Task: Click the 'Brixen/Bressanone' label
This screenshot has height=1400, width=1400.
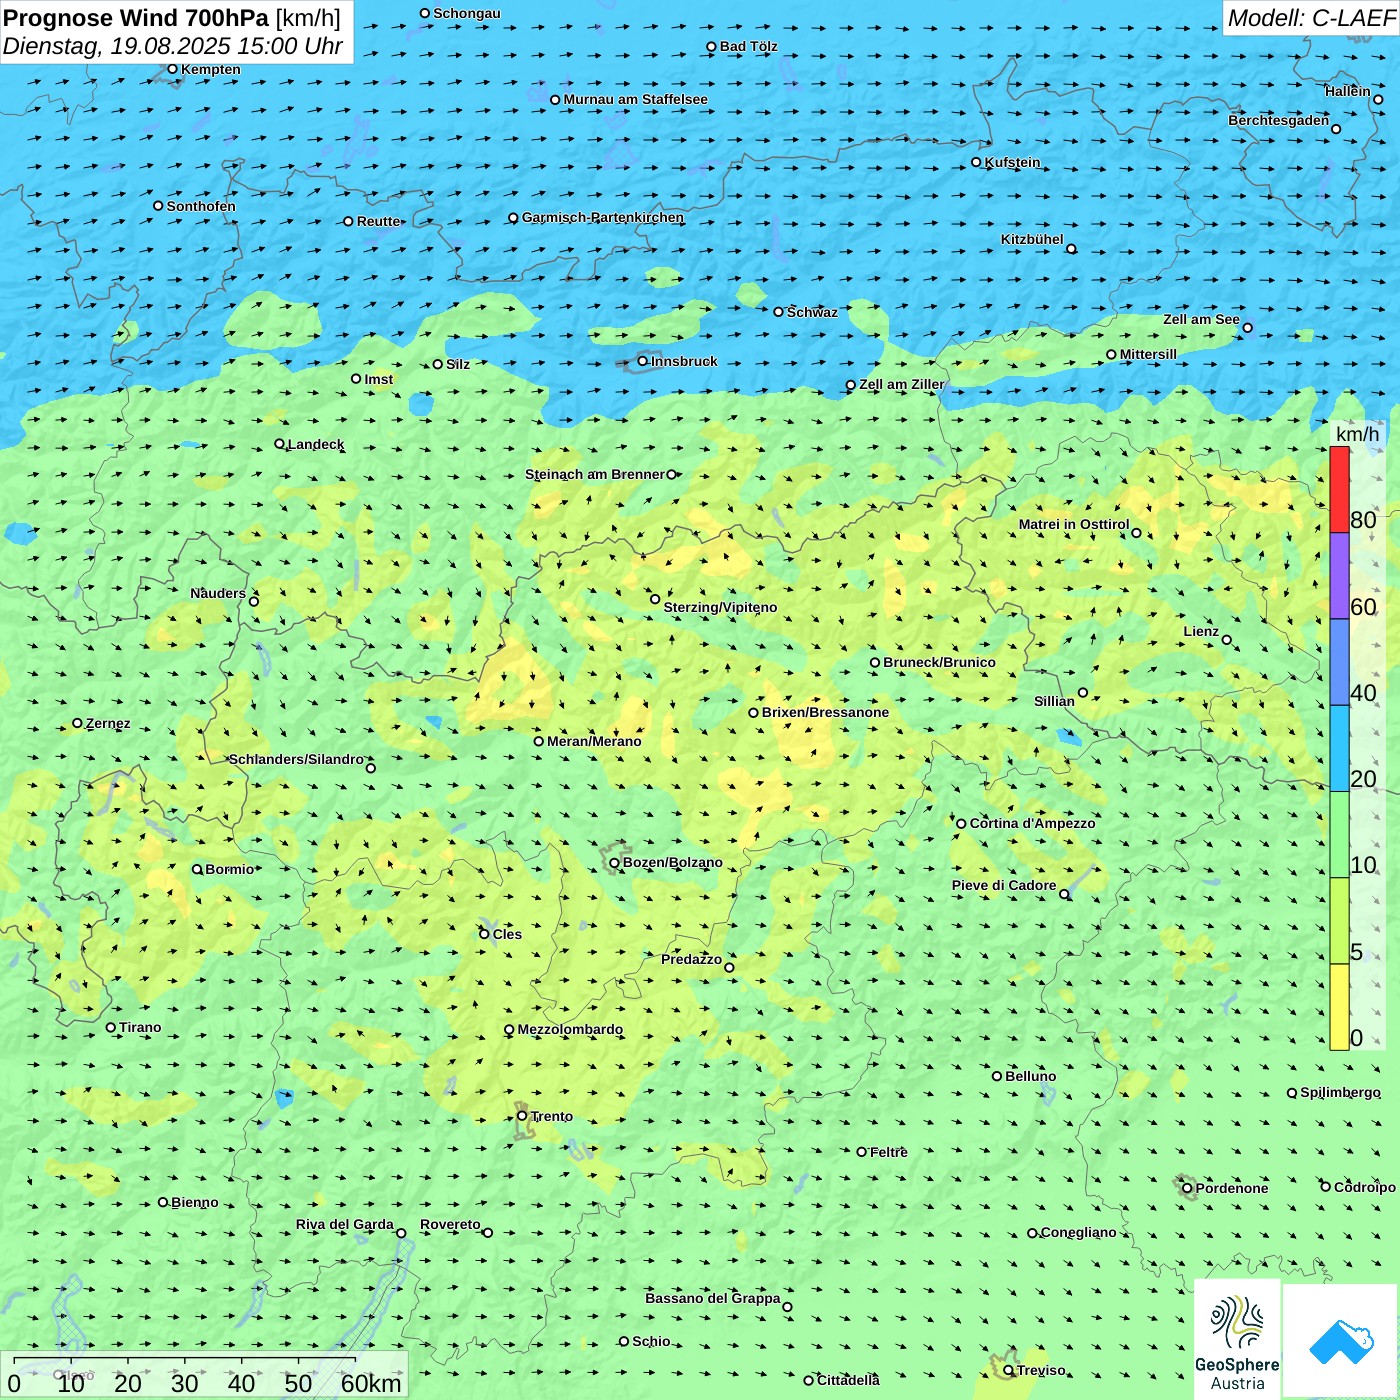Action: coord(825,712)
